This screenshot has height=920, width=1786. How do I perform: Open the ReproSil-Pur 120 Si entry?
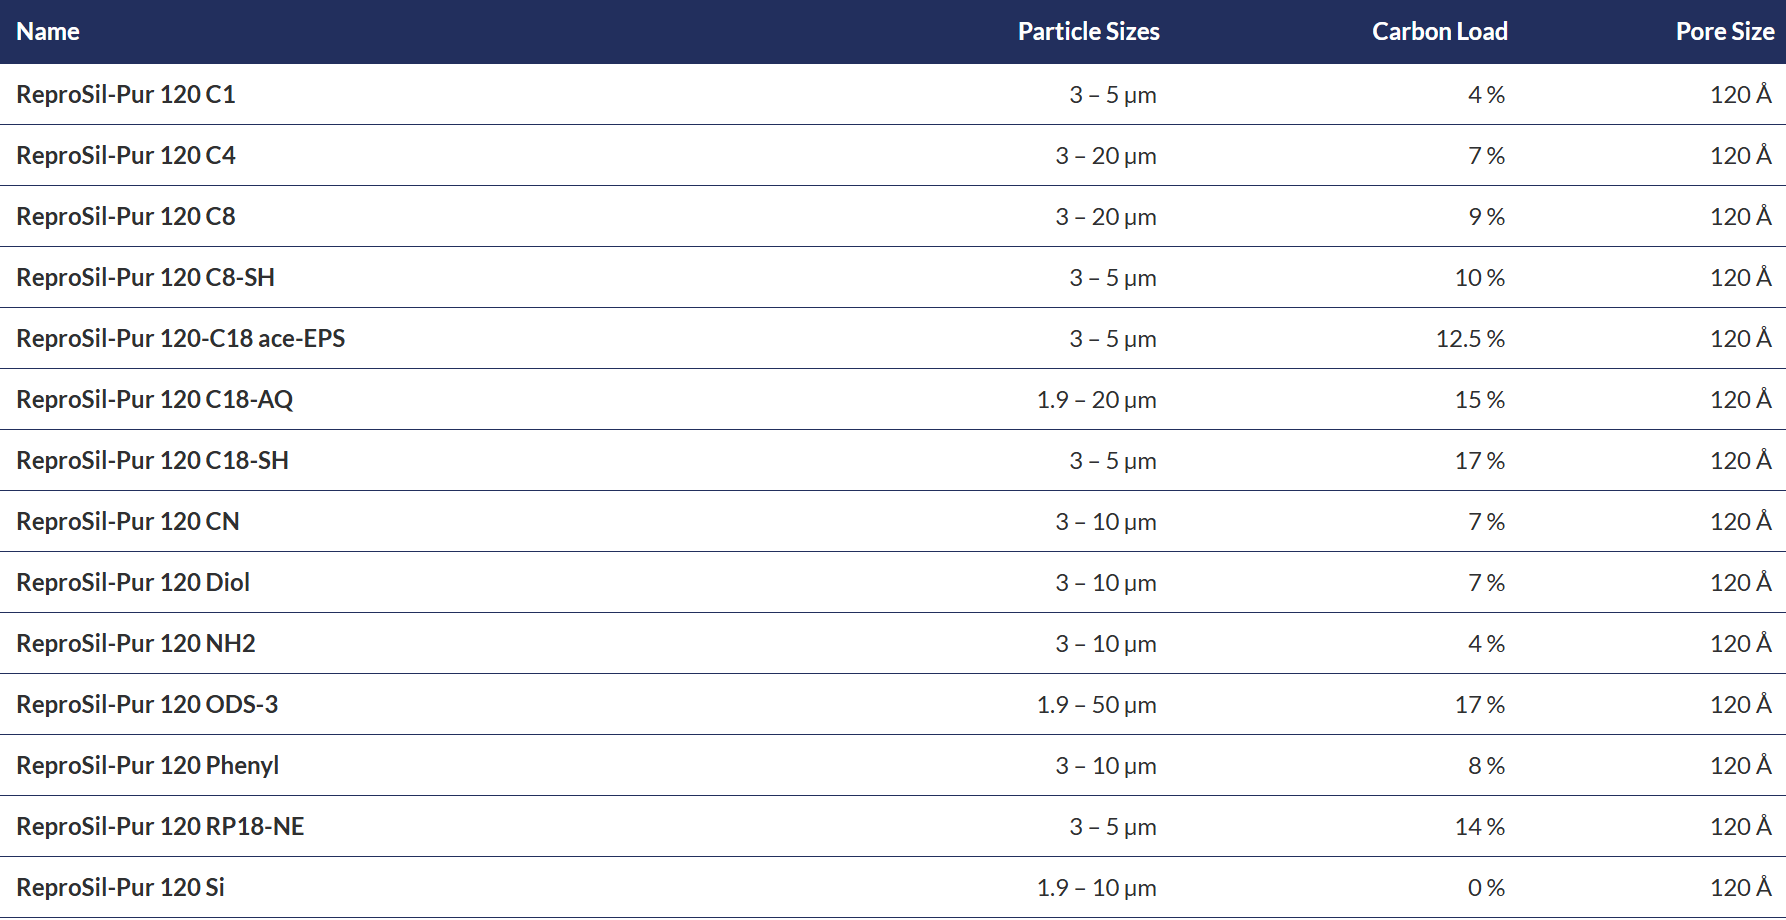[120, 888]
